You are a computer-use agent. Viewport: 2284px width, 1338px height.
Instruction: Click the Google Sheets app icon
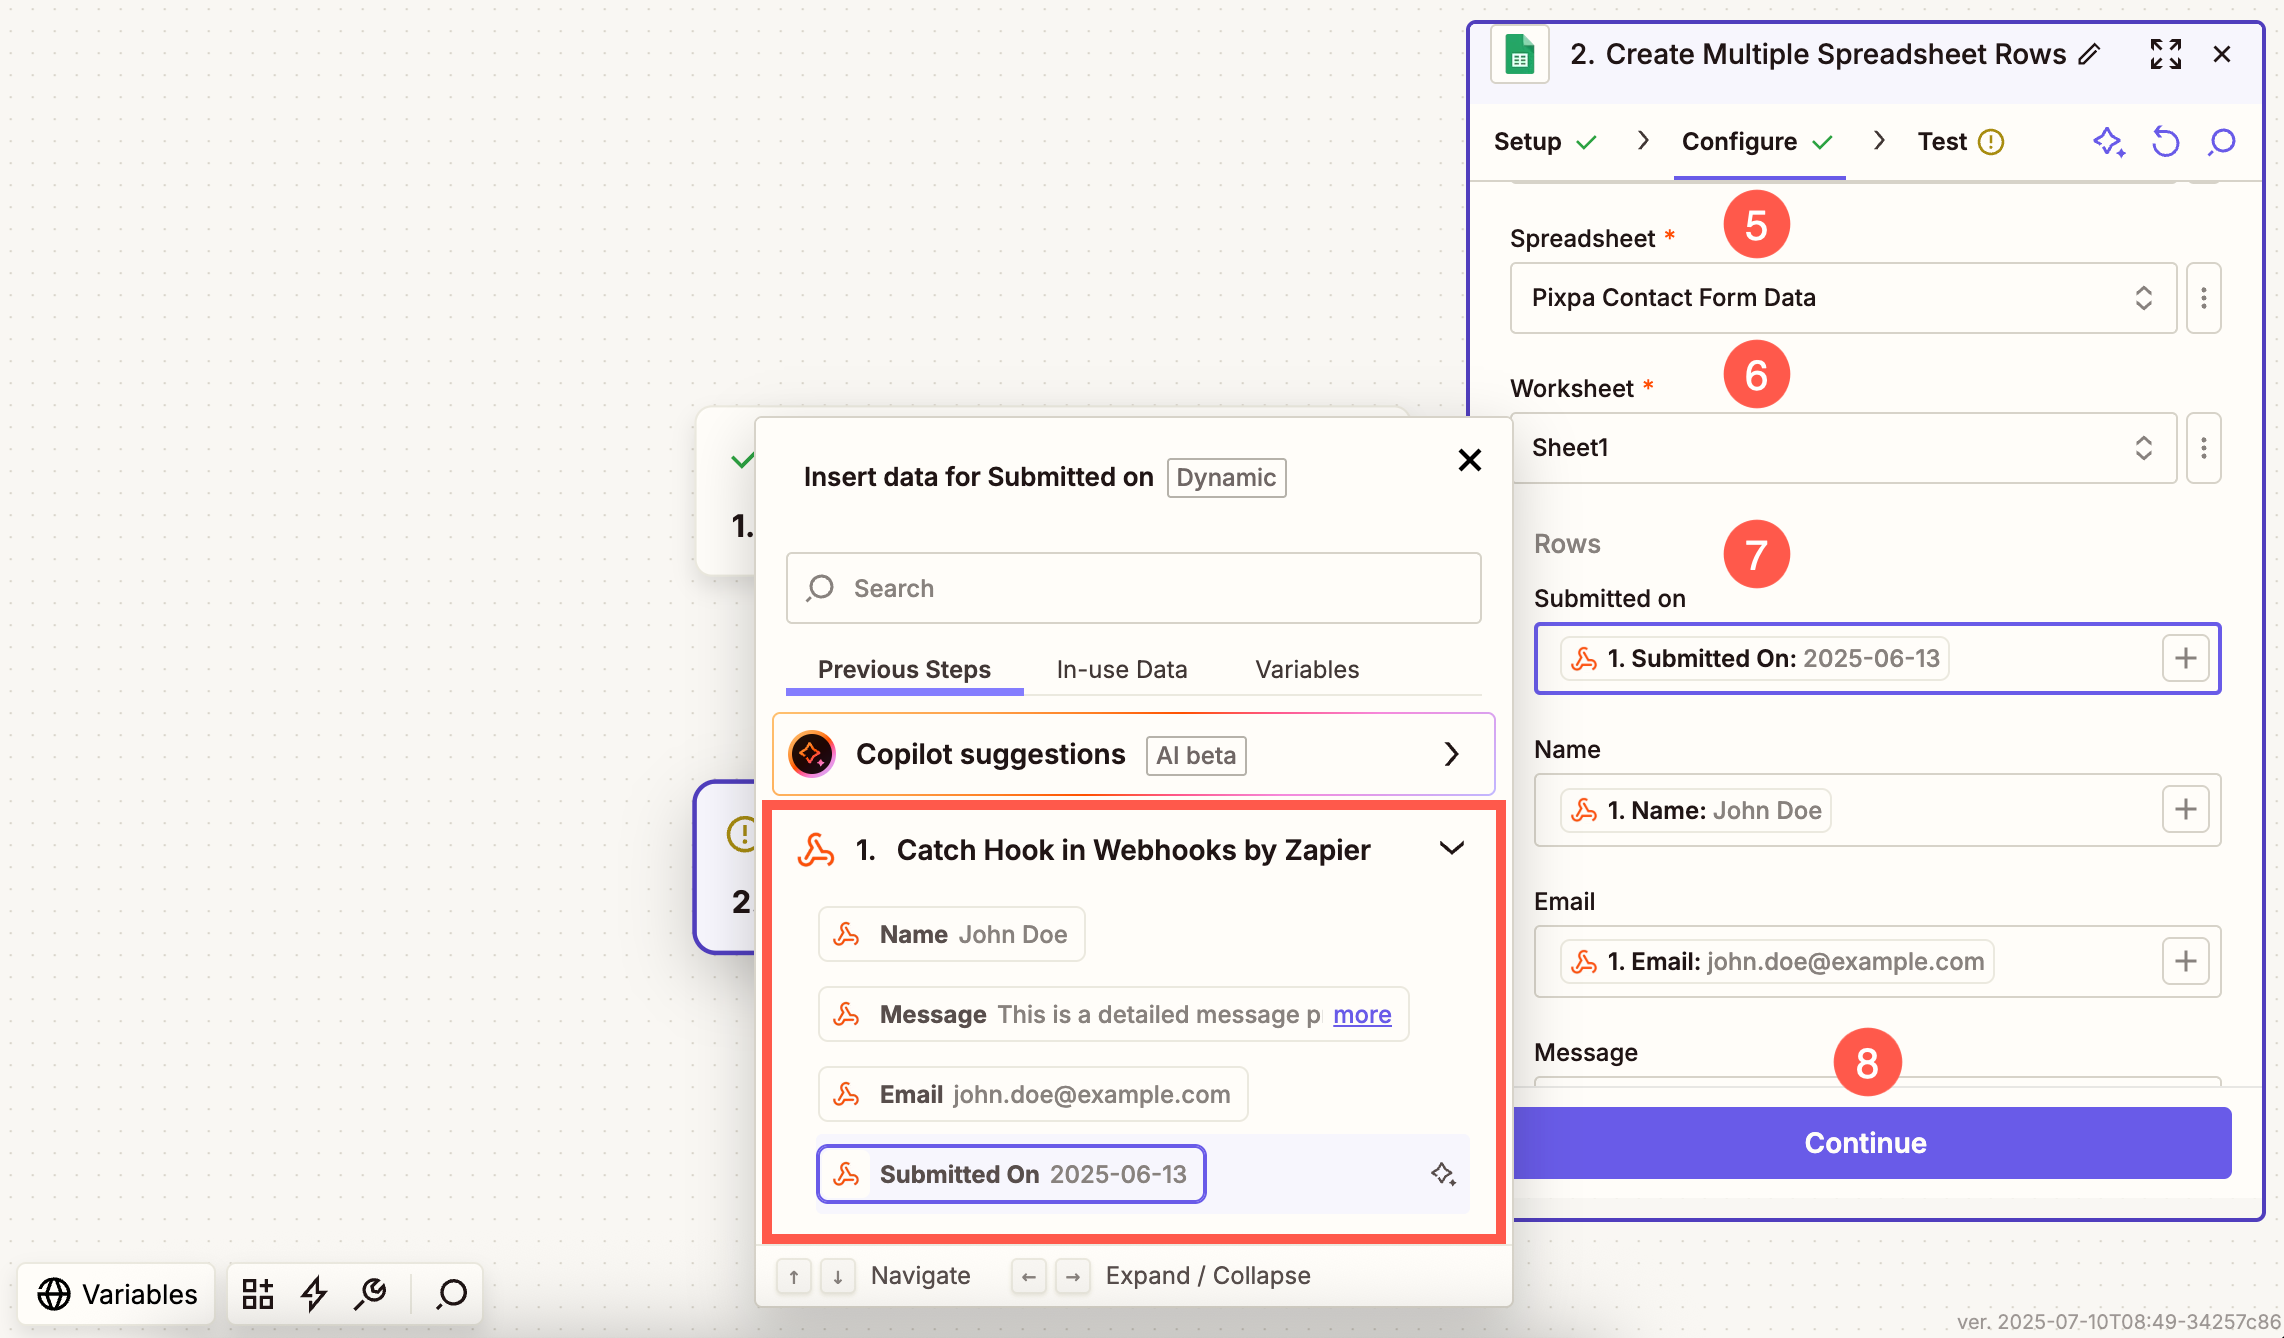click(x=1519, y=55)
